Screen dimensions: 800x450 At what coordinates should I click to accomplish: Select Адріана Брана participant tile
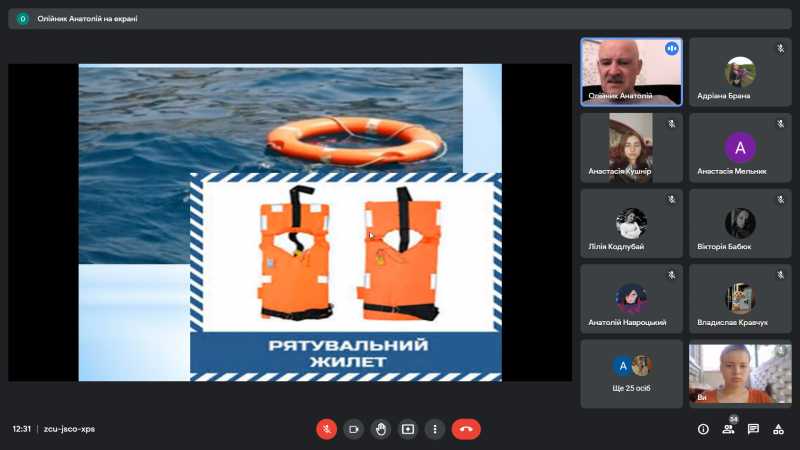[x=740, y=72]
